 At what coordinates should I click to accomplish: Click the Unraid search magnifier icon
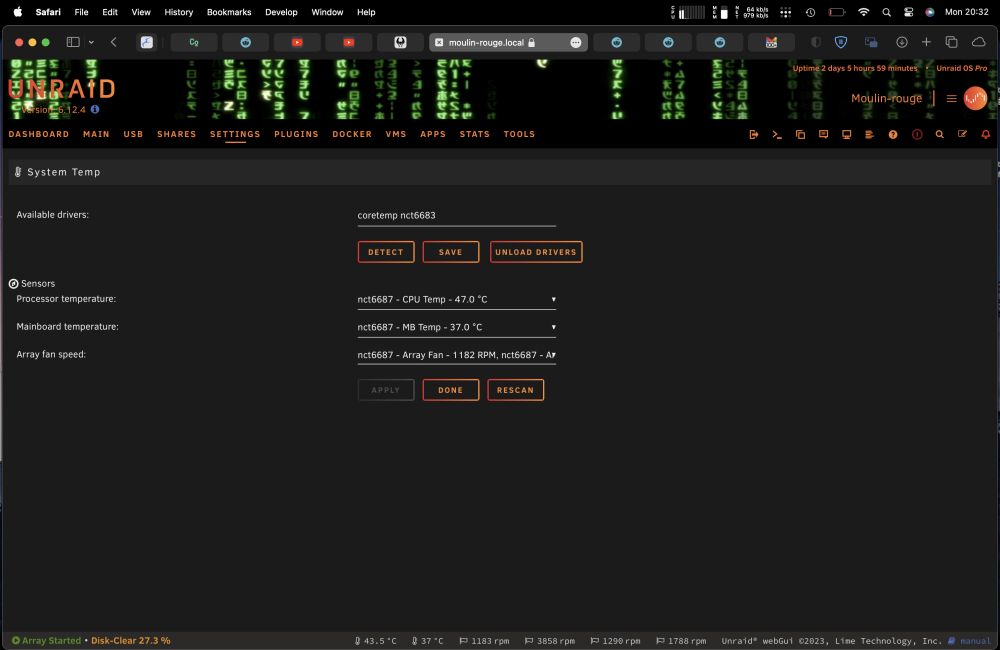(x=939, y=135)
